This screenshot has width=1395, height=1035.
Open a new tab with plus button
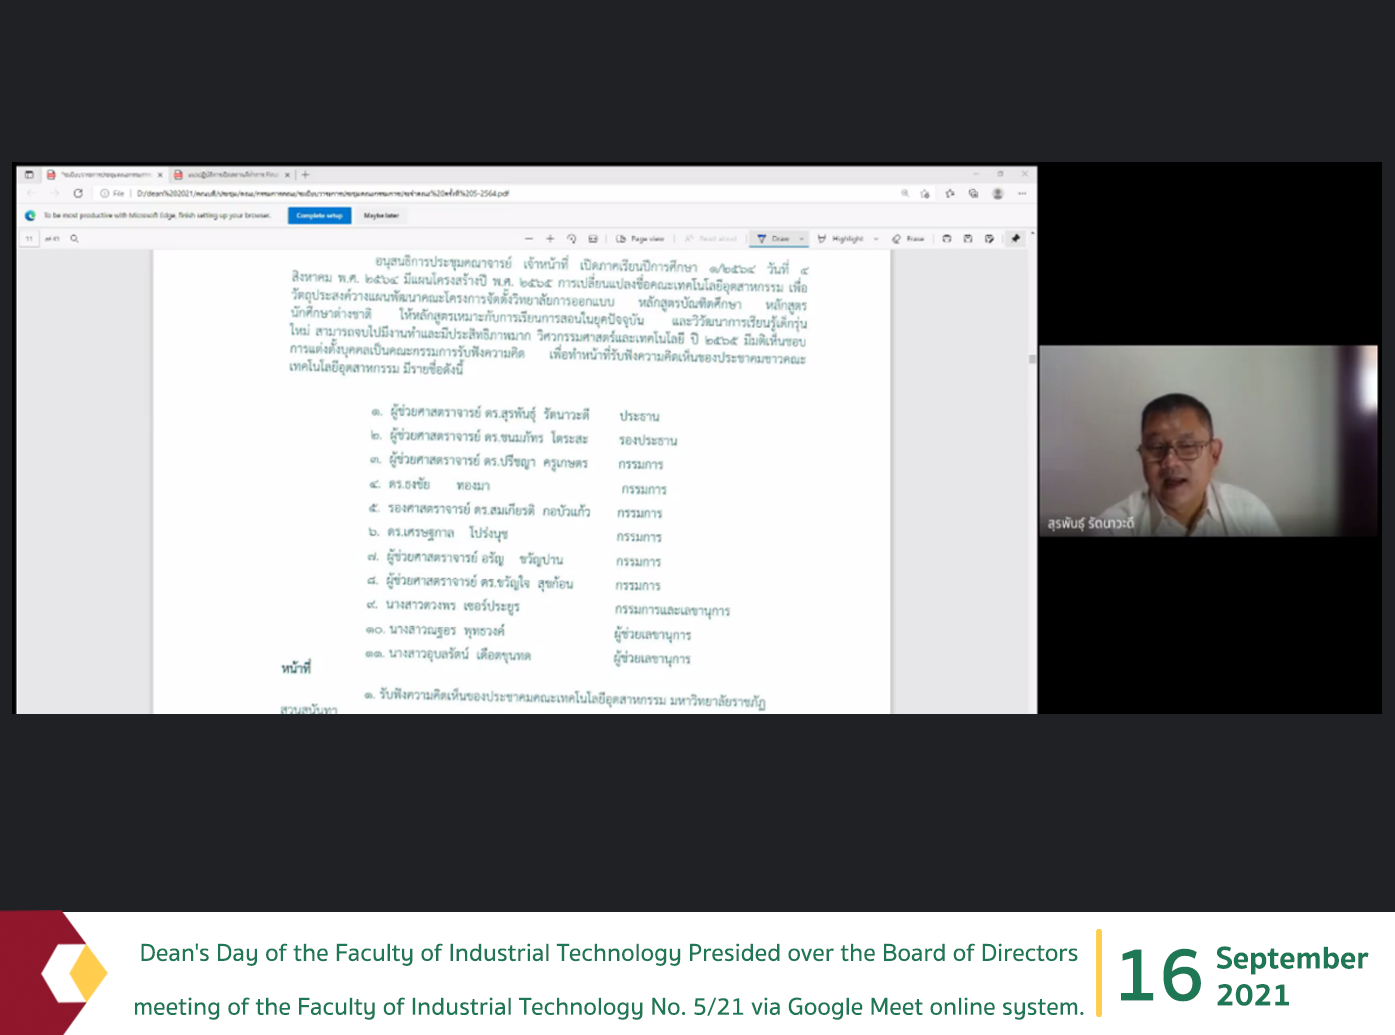(306, 175)
